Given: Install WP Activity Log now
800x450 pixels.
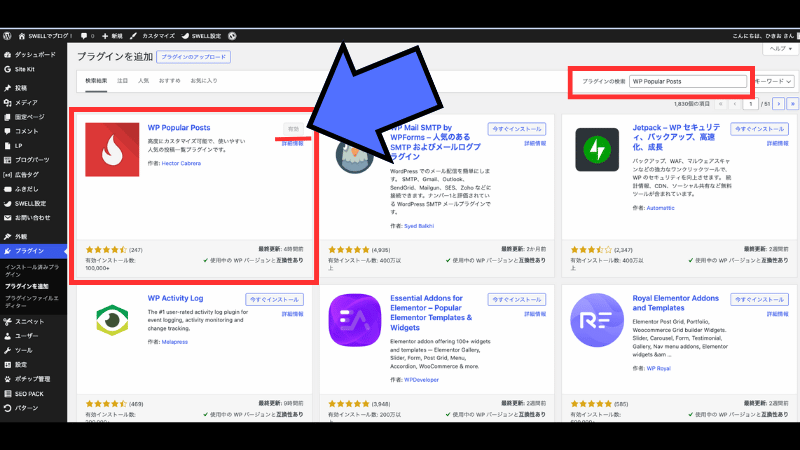Looking at the screenshot, I should click(x=274, y=299).
